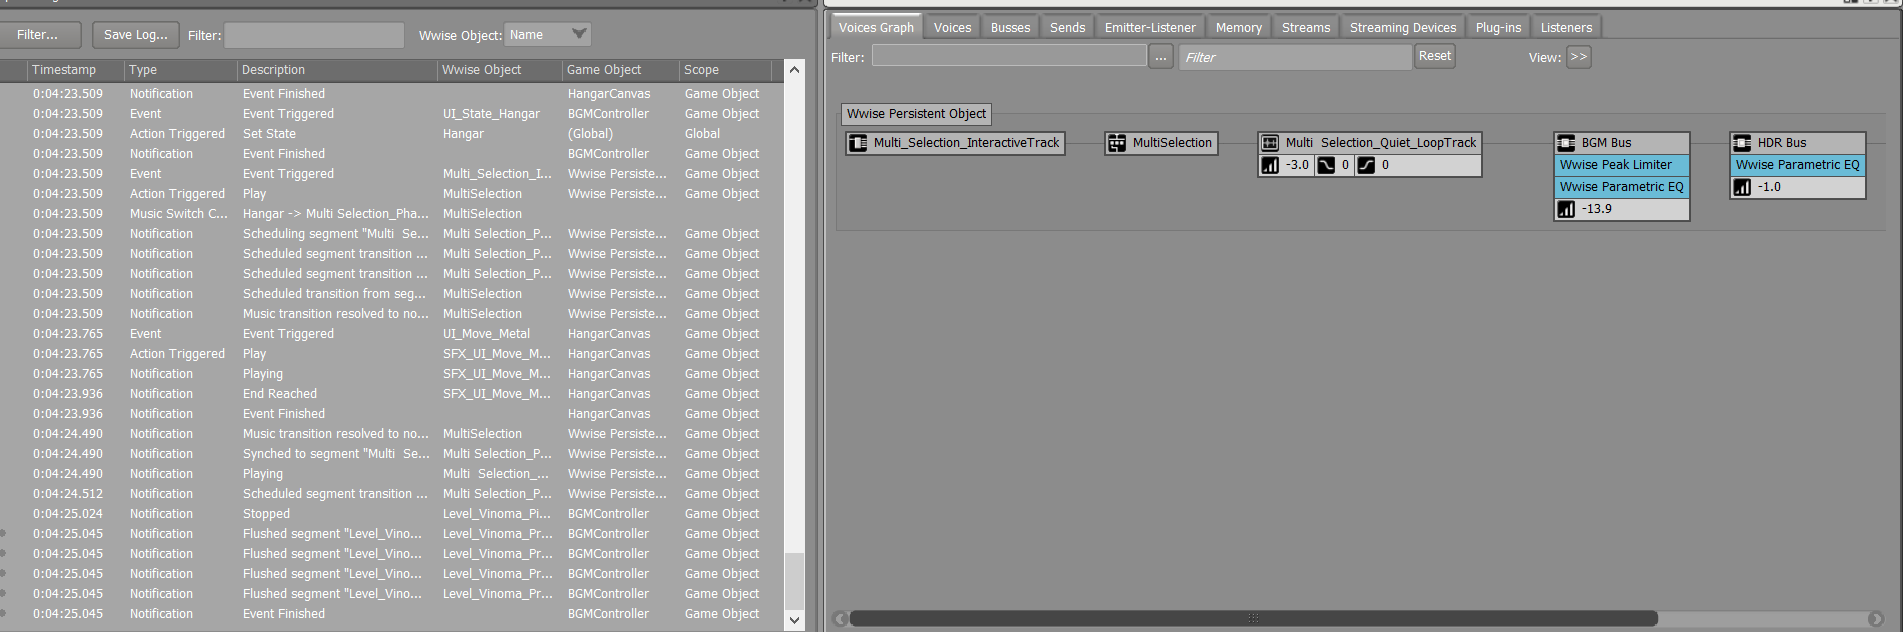Screen dimensions: 1903x632
Task: Open the Emitter-Listener tab
Action: tap(1150, 27)
